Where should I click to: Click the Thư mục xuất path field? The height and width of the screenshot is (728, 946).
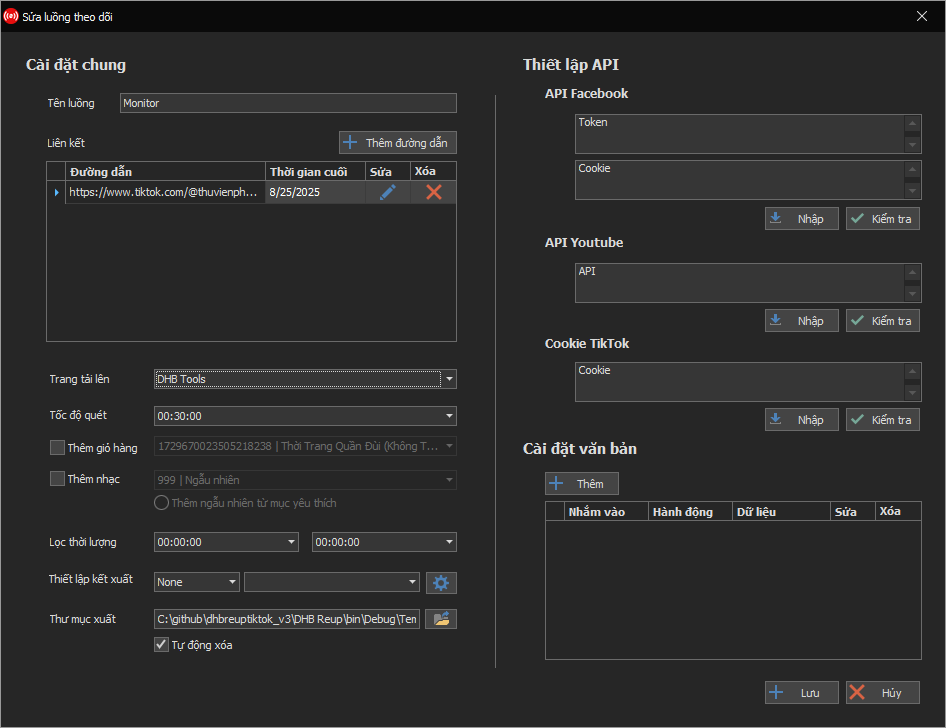click(287, 619)
